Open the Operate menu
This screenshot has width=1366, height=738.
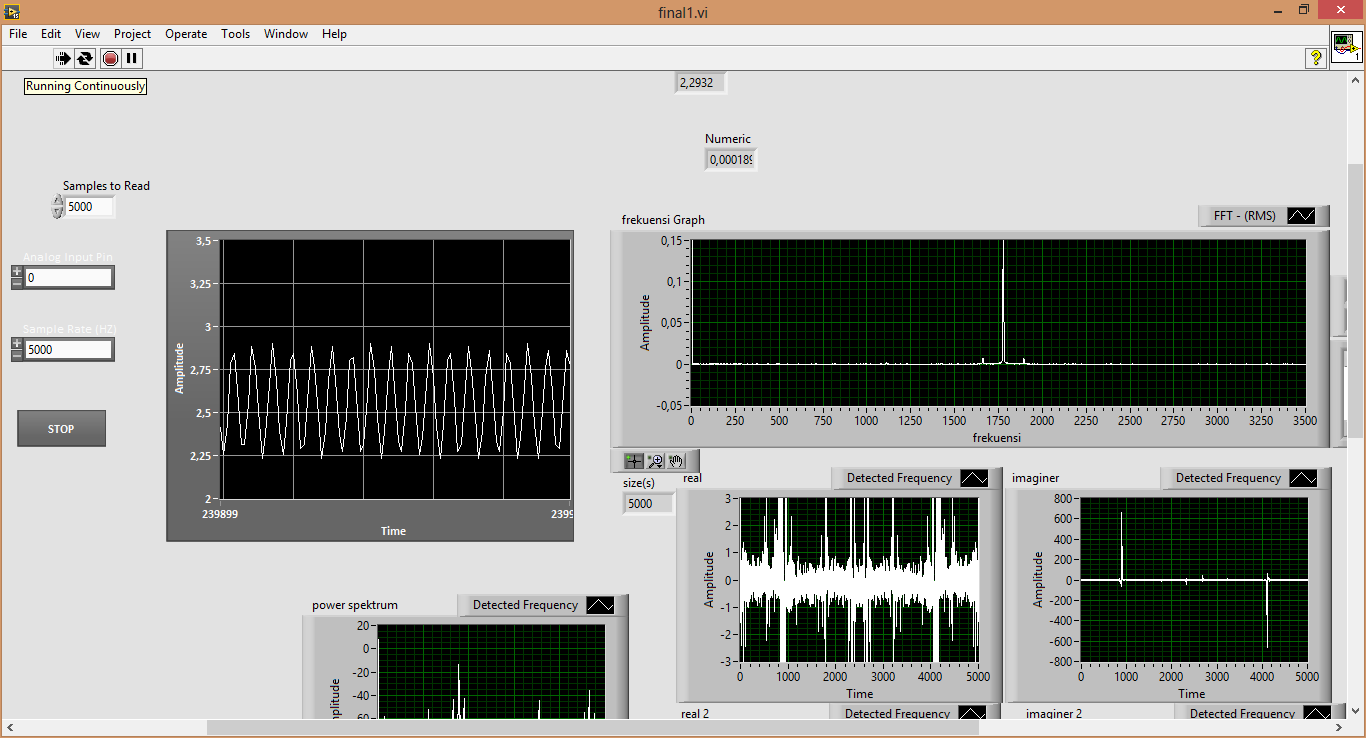[186, 34]
